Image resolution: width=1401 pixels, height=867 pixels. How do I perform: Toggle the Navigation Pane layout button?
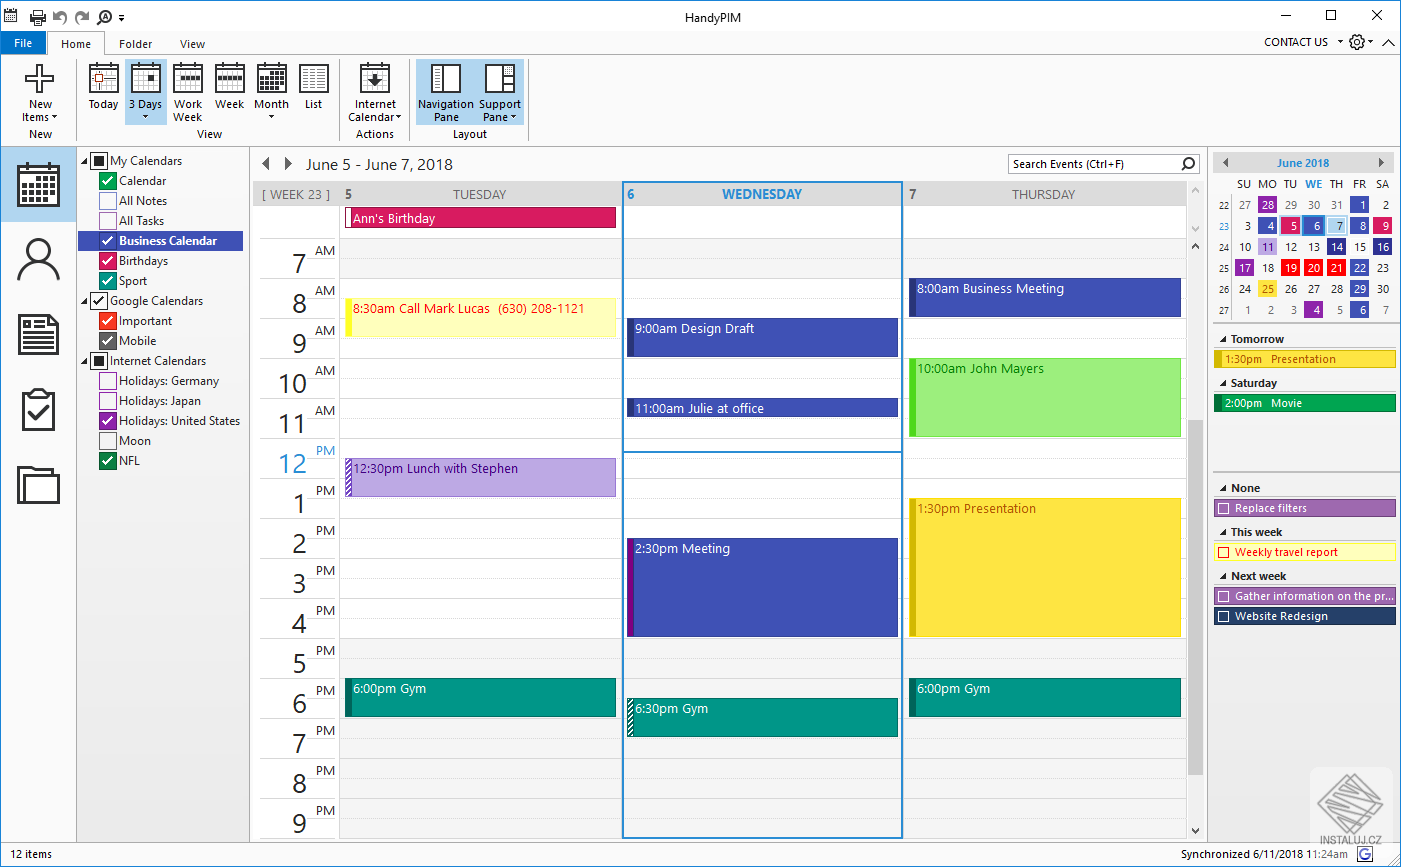pos(446,92)
